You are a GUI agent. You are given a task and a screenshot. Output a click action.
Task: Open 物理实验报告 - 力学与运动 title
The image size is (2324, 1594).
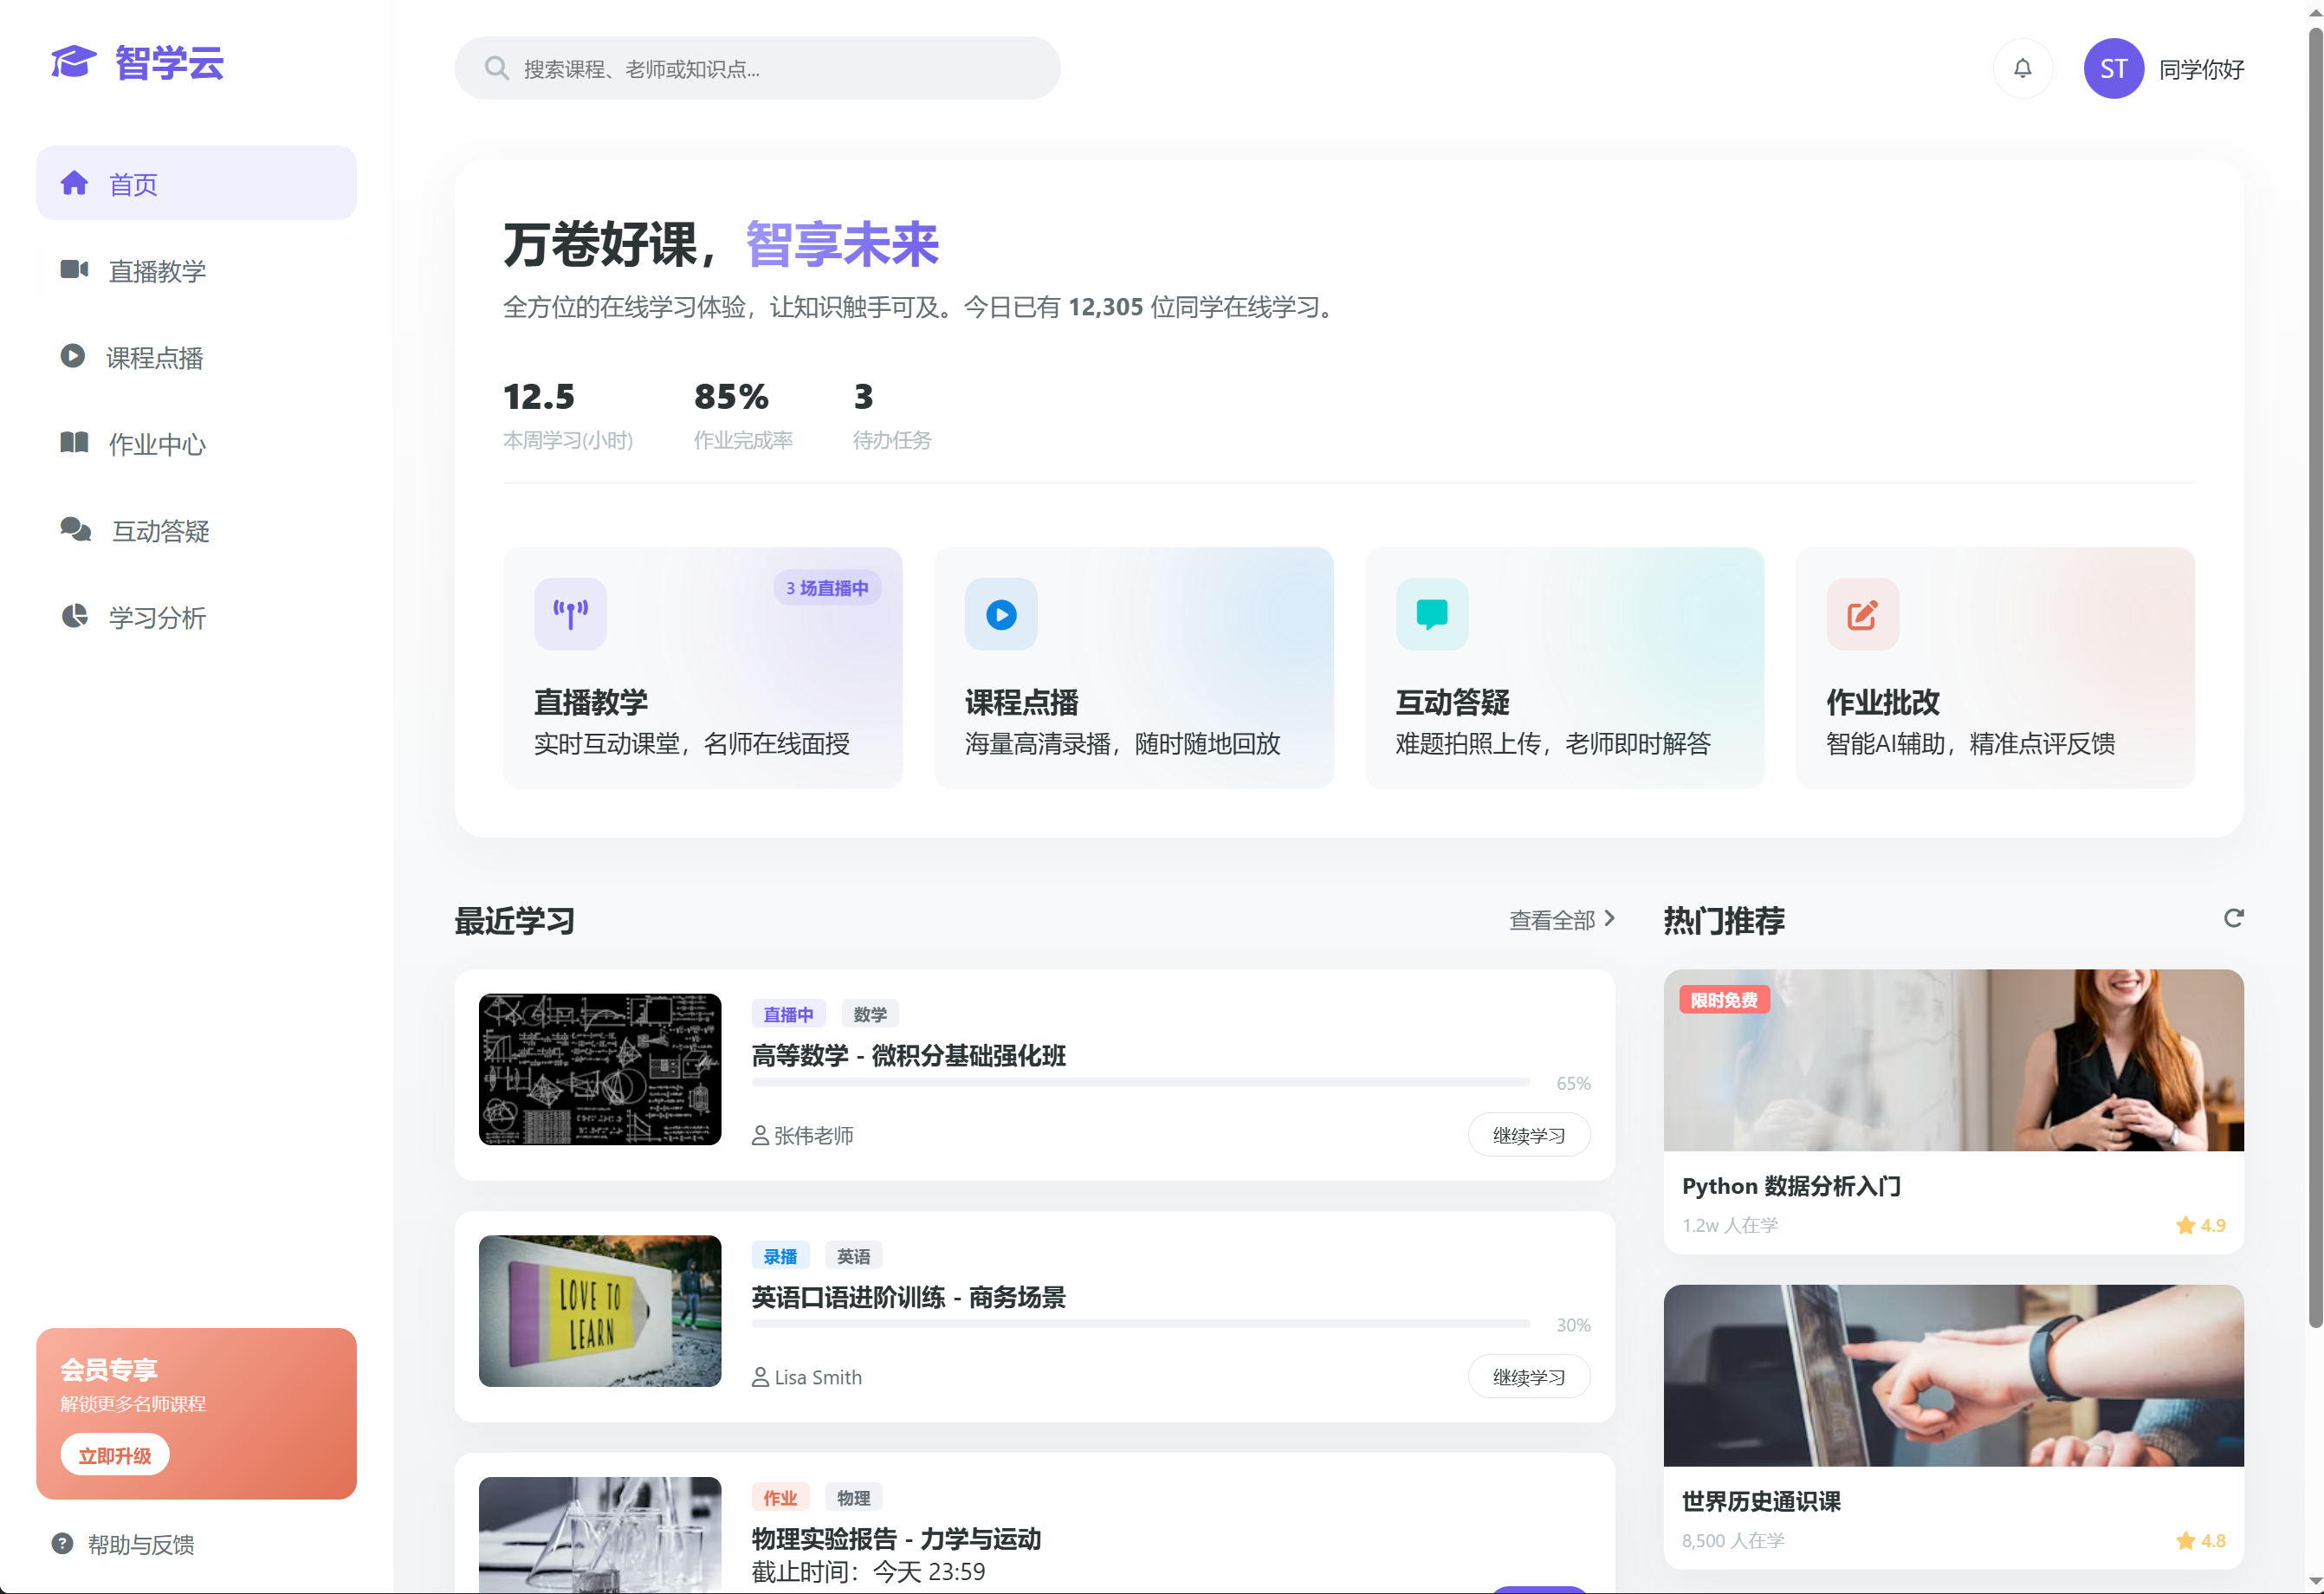click(x=896, y=1538)
